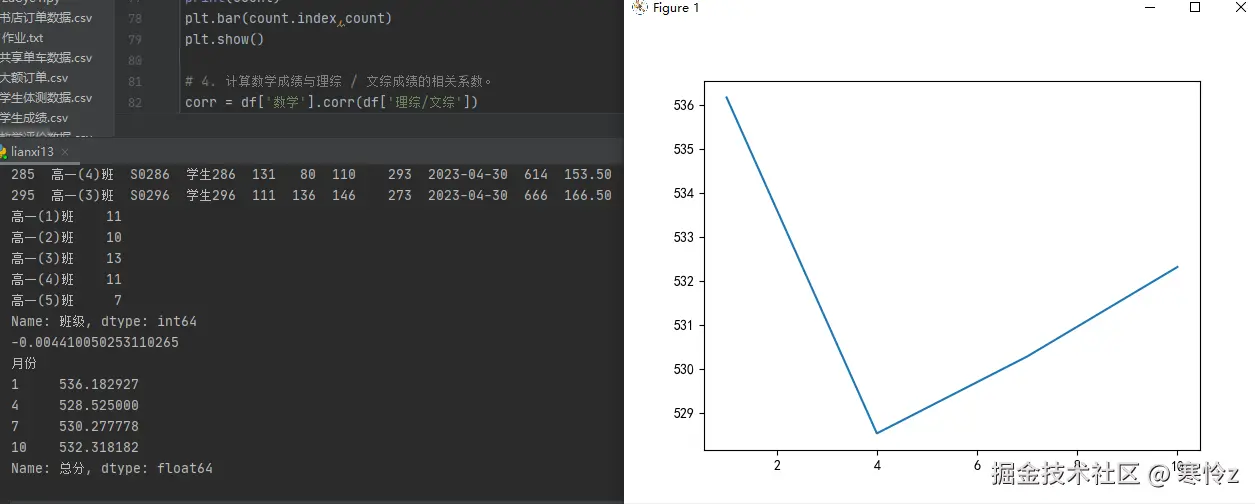
Task: Click the Figure 1 window icon
Action: [x=640, y=8]
